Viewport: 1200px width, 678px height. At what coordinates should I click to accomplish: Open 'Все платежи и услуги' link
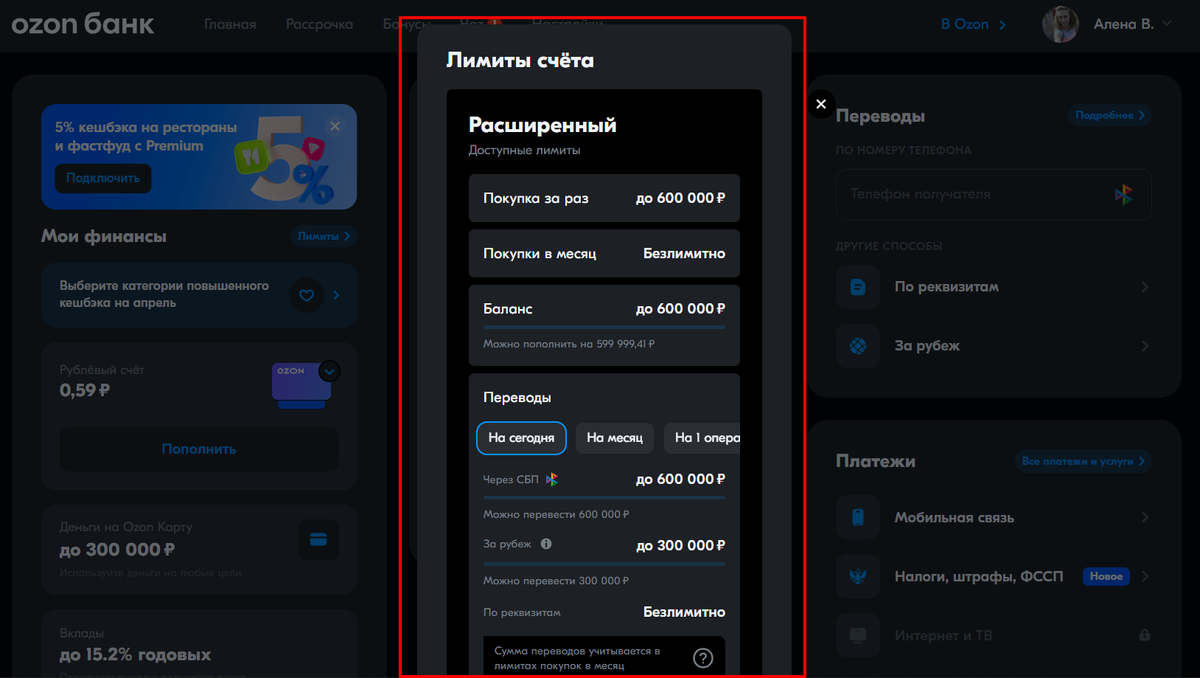pyautogui.click(x=1084, y=461)
